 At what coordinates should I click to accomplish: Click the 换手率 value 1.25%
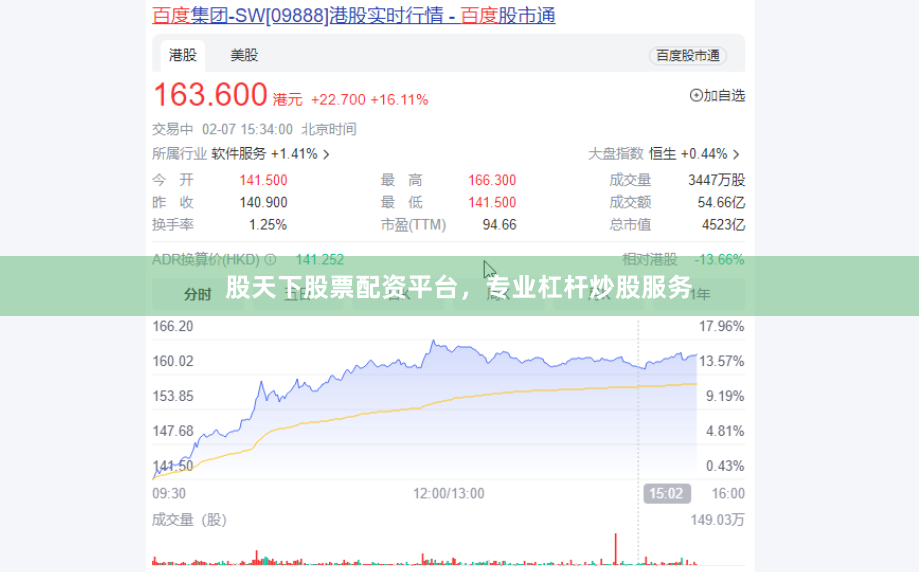pyautogui.click(x=268, y=224)
